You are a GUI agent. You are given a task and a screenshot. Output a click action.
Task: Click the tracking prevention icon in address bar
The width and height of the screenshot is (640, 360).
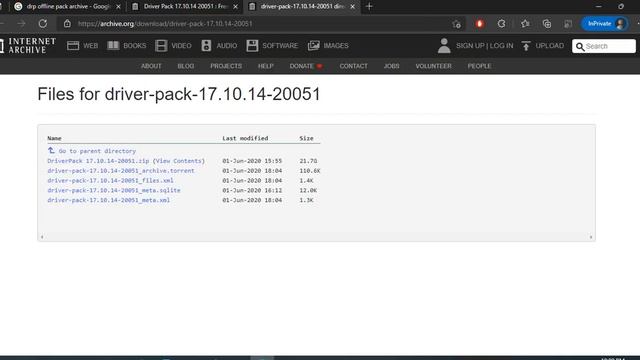[457, 24]
